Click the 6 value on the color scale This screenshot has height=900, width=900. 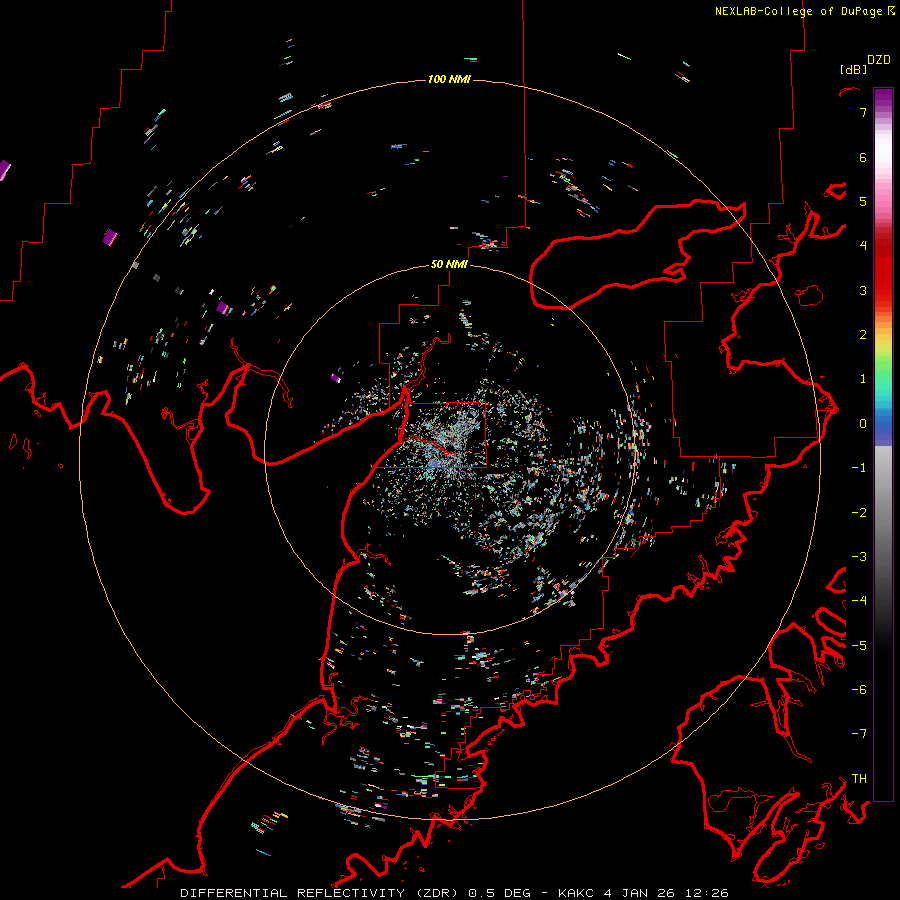tap(863, 157)
